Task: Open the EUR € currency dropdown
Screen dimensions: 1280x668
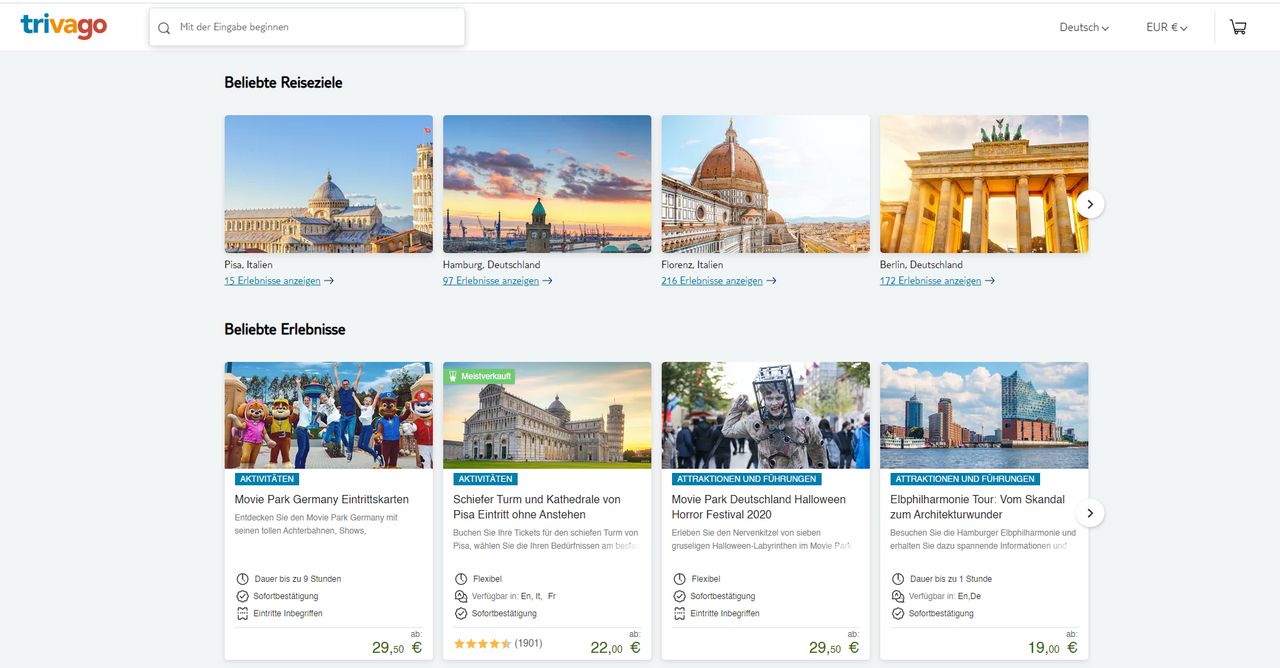Action: click(1166, 28)
